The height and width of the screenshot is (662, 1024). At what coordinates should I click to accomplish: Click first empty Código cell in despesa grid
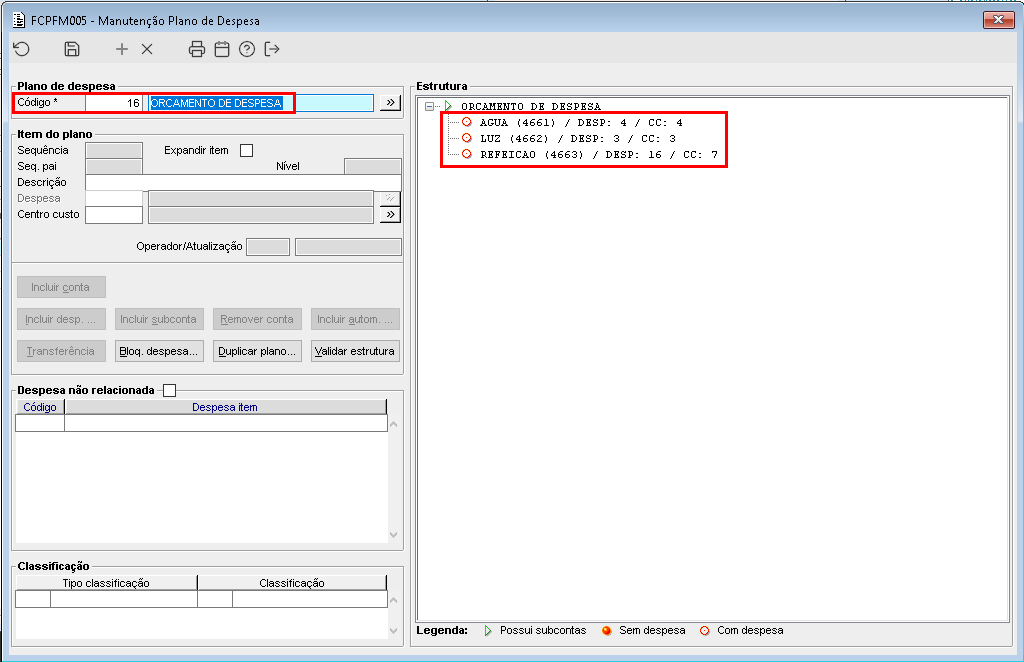pyautogui.click(x=40, y=423)
